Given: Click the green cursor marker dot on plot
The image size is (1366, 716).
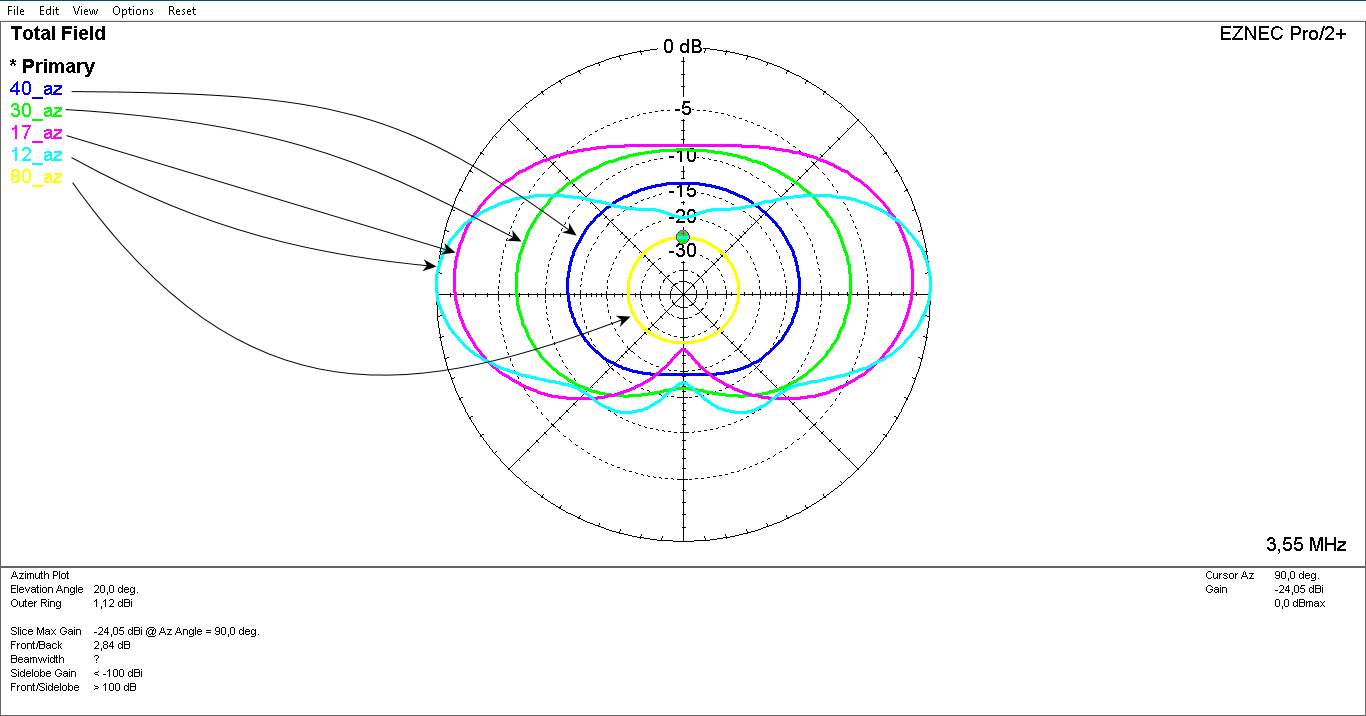Looking at the screenshot, I should coord(683,236).
